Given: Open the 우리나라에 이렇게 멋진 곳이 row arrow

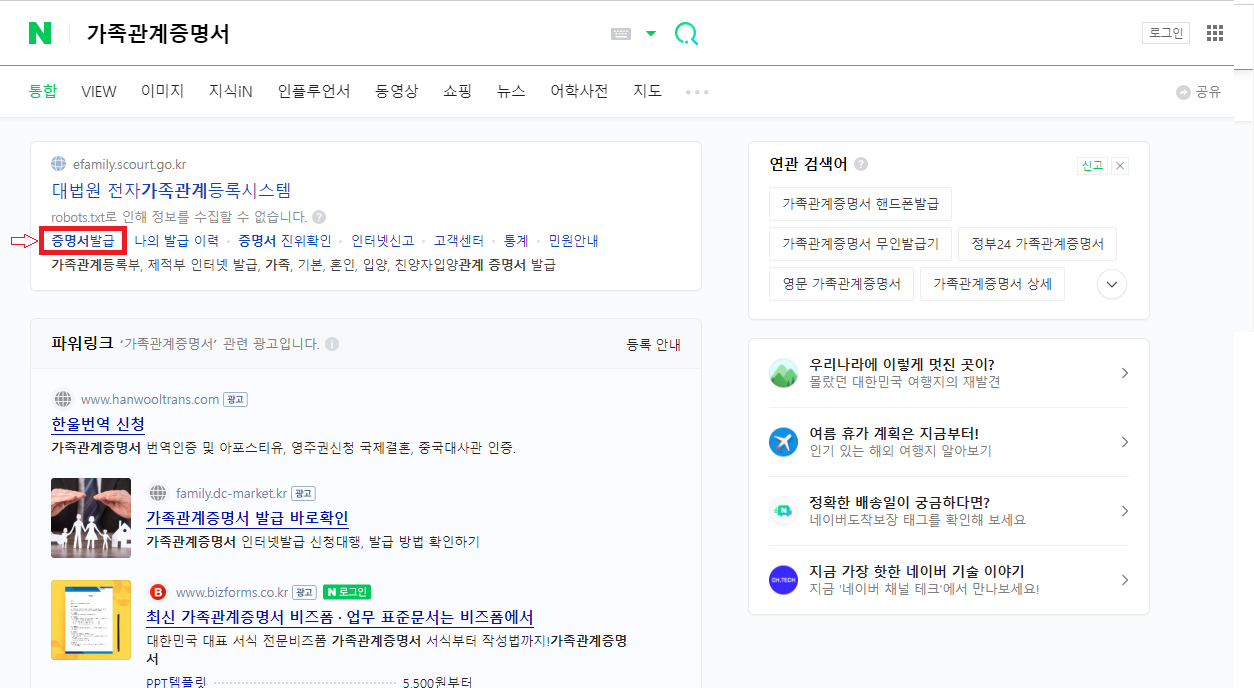Looking at the screenshot, I should [1125, 373].
